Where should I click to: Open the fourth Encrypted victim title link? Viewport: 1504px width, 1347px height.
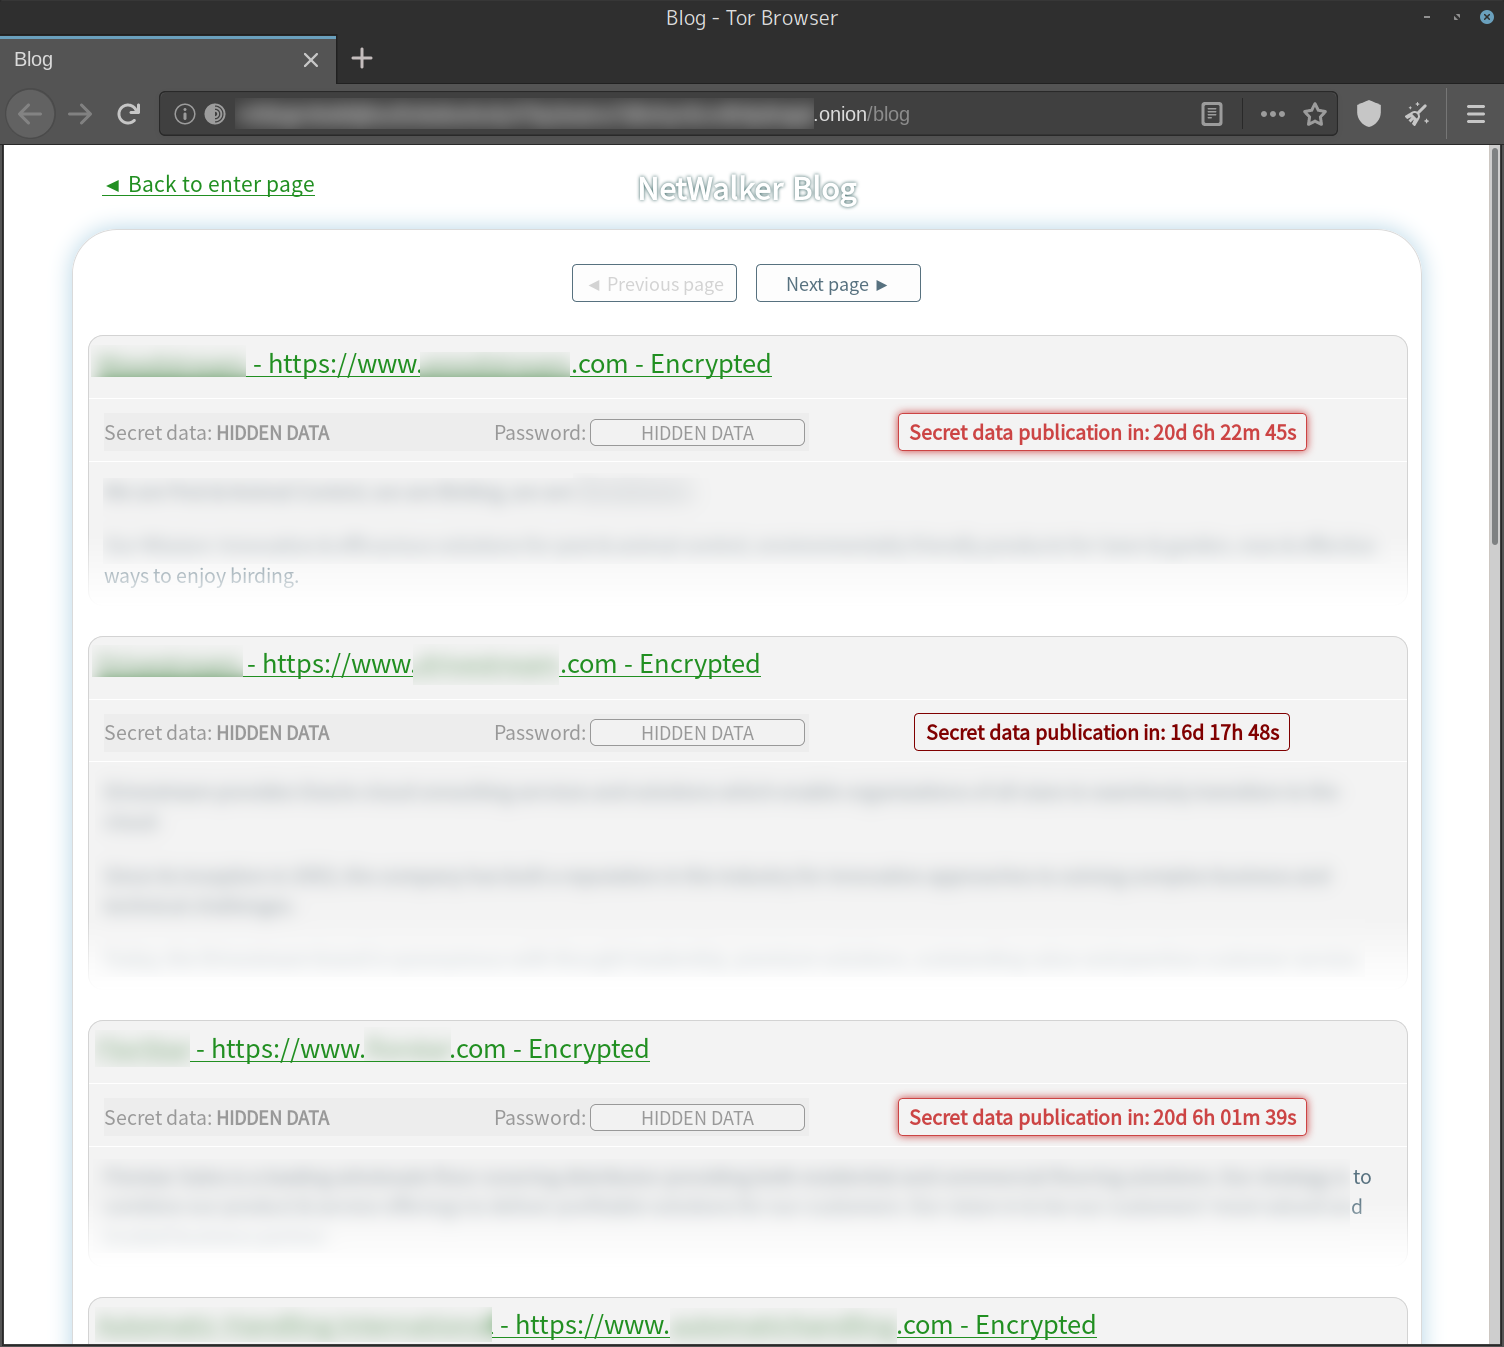tap(596, 1325)
